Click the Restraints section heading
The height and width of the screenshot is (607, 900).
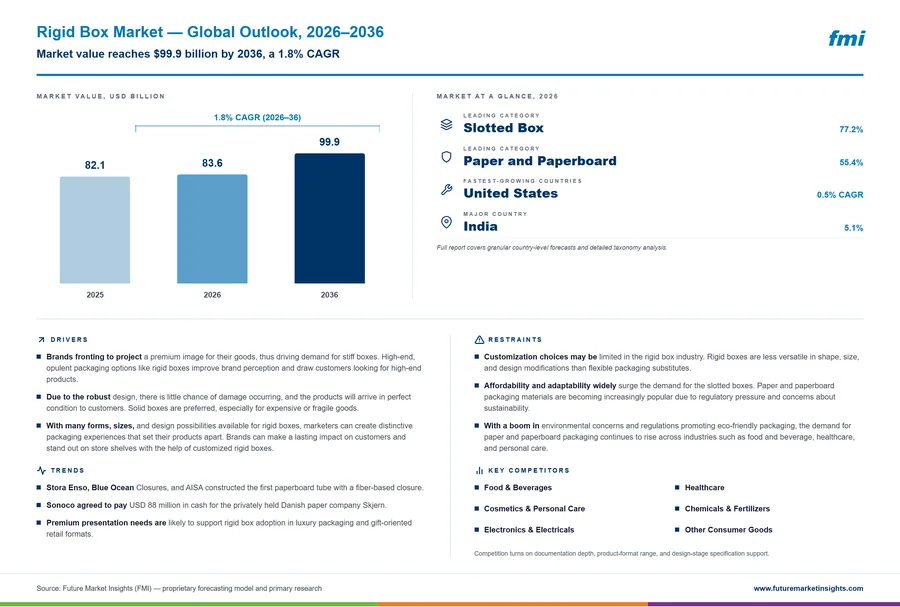click(515, 340)
